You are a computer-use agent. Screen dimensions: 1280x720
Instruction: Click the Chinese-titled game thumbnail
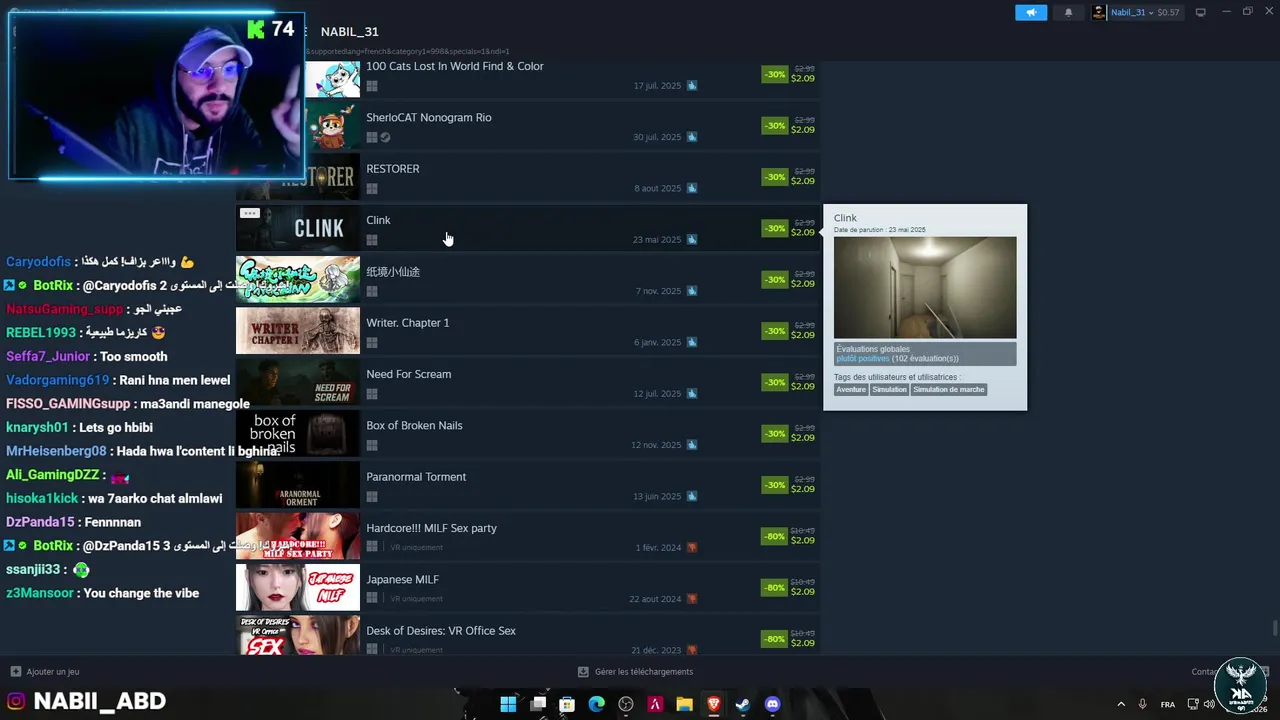tap(297, 280)
